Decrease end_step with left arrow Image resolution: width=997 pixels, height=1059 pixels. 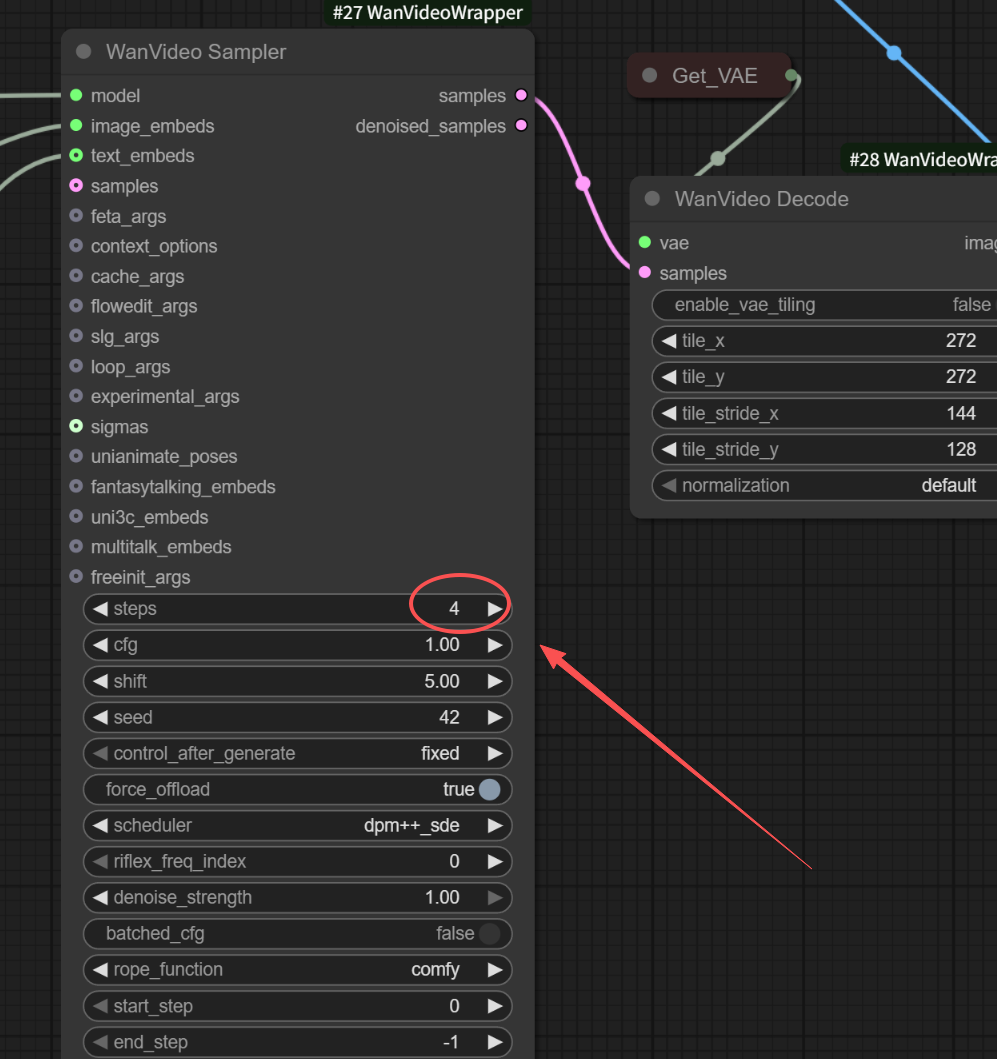click(100, 1042)
